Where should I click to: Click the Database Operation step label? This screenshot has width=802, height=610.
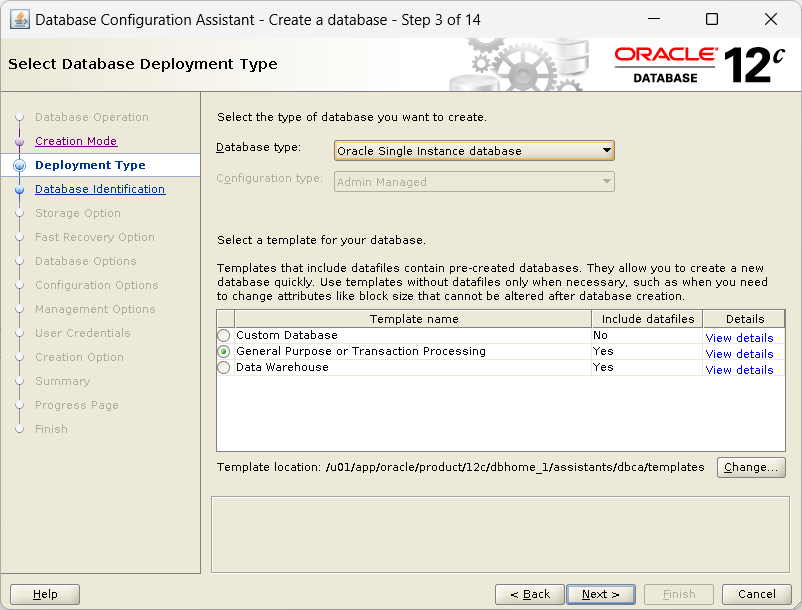tap(92, 117)
